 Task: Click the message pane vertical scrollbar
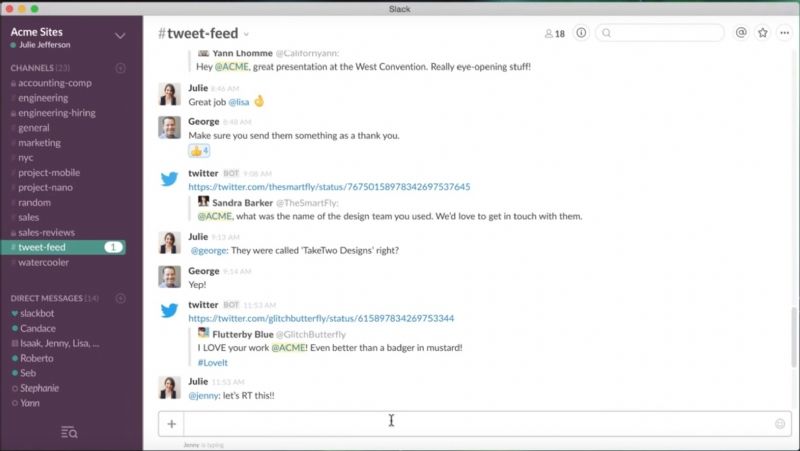click(793, 337)
